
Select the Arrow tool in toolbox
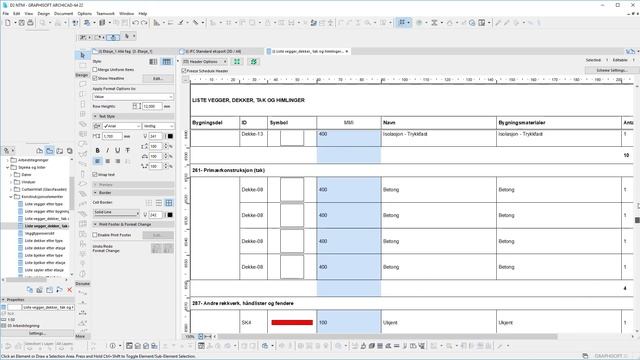click(x=83, y=55)
